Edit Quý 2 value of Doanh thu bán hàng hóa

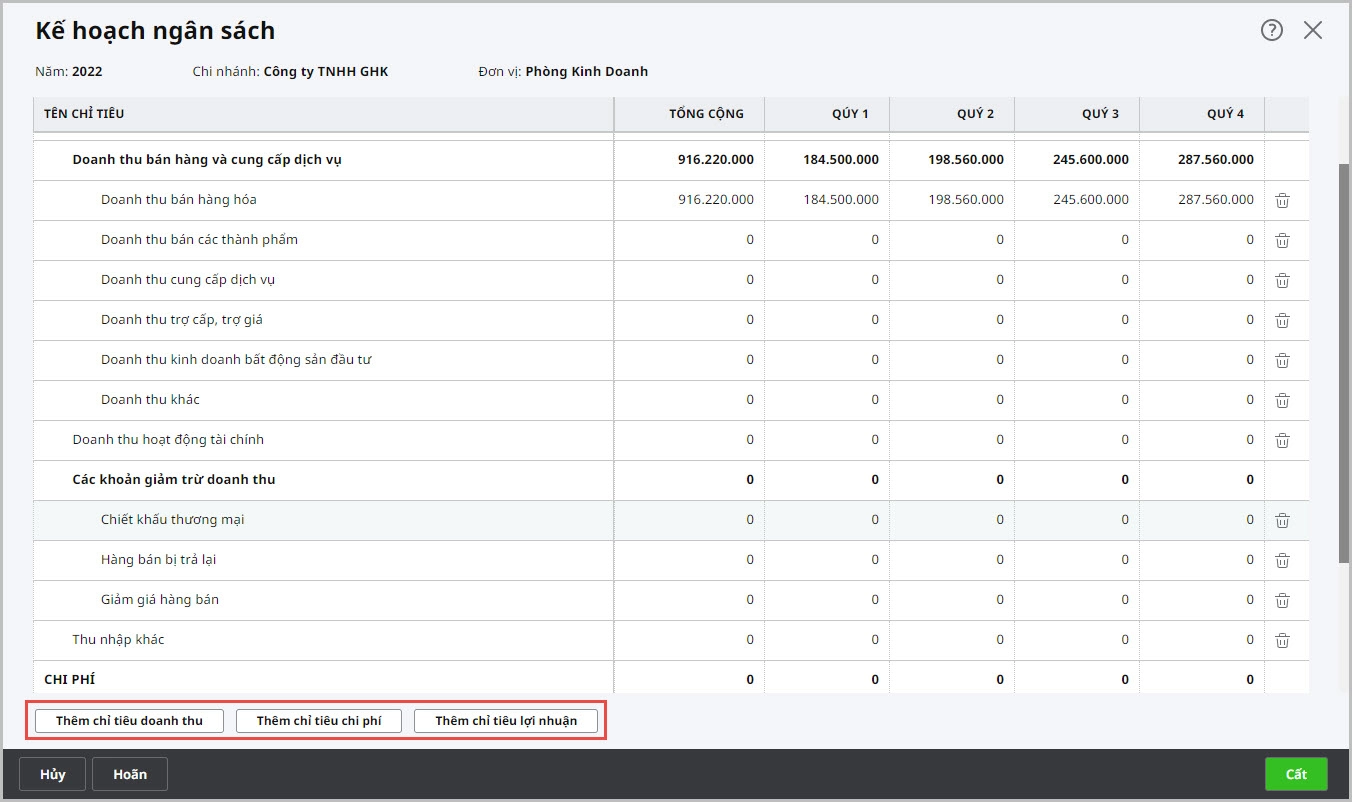[952, 200]
